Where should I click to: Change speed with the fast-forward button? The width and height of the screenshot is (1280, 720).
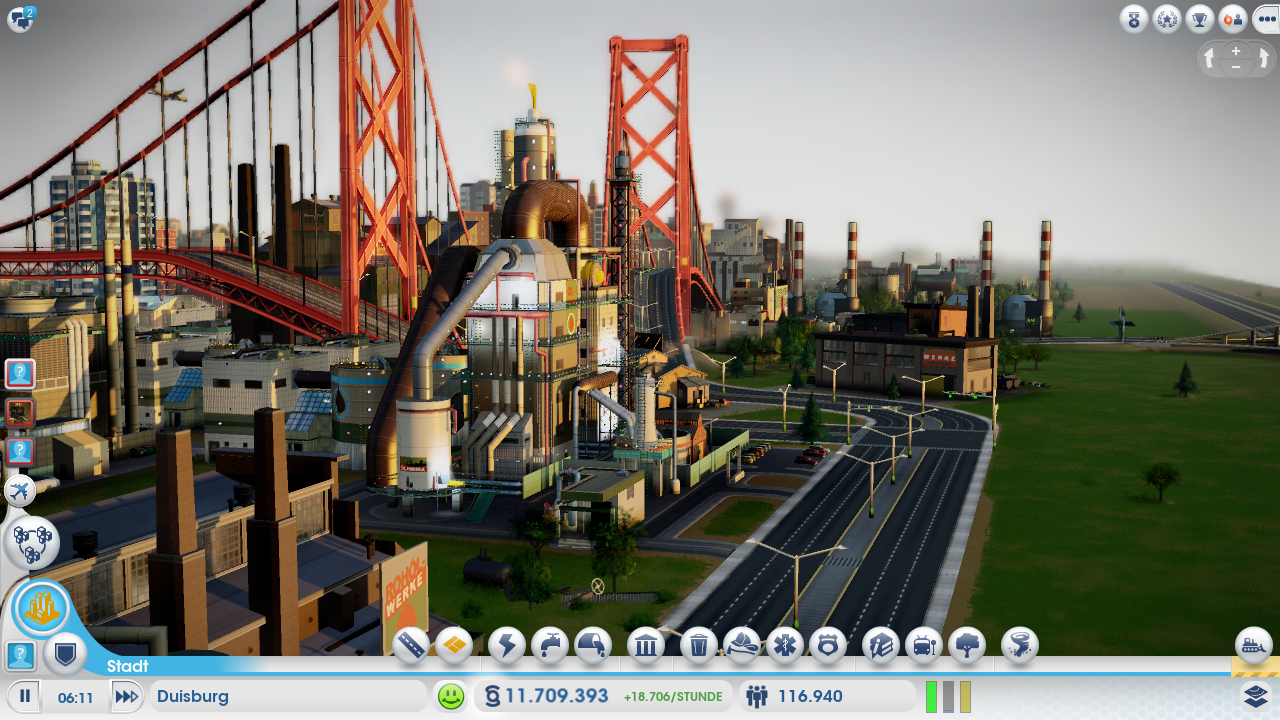pos(126,696)
